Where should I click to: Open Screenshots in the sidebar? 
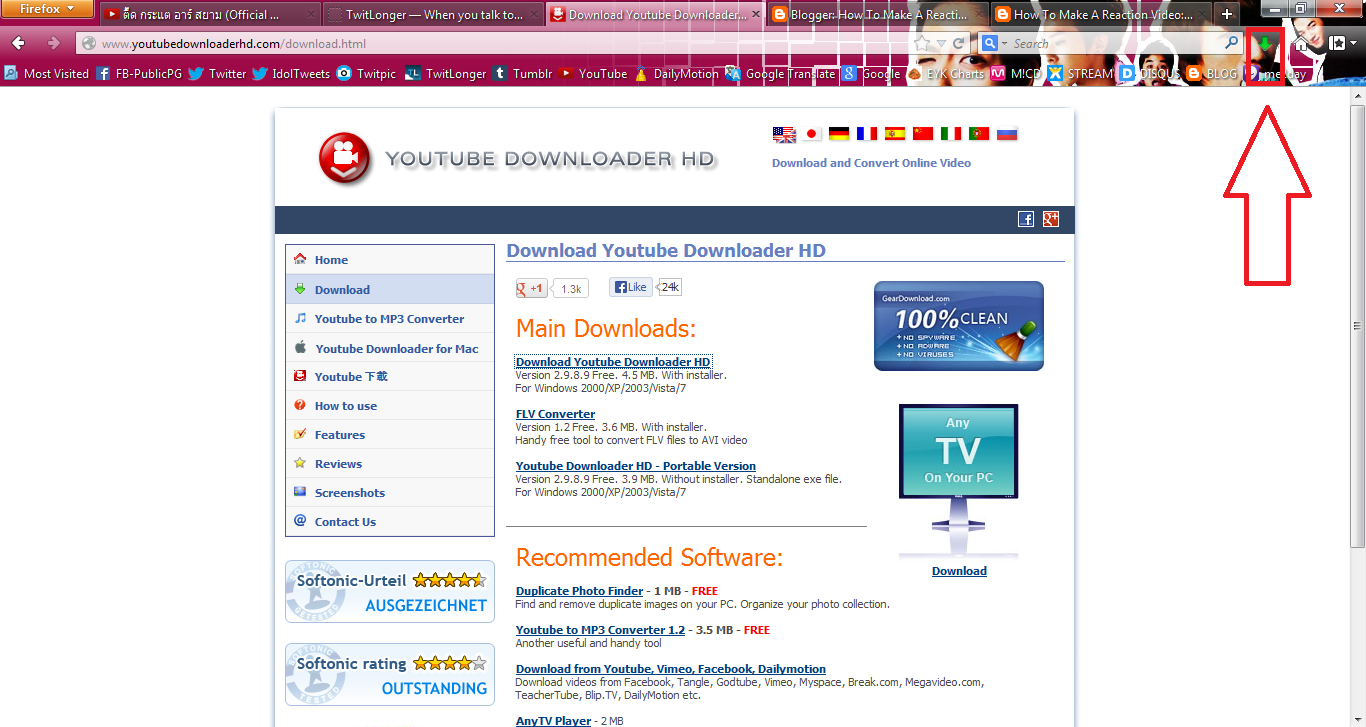pos(390,493)
